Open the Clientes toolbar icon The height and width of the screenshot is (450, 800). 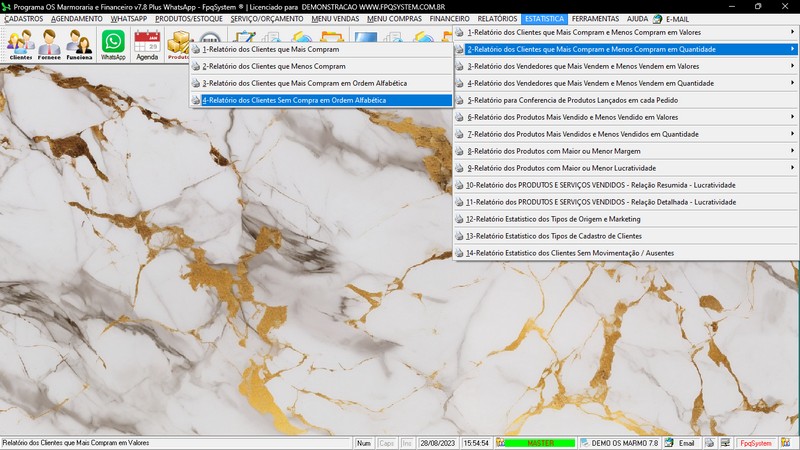pyautogui.click(x=20, y=44)
